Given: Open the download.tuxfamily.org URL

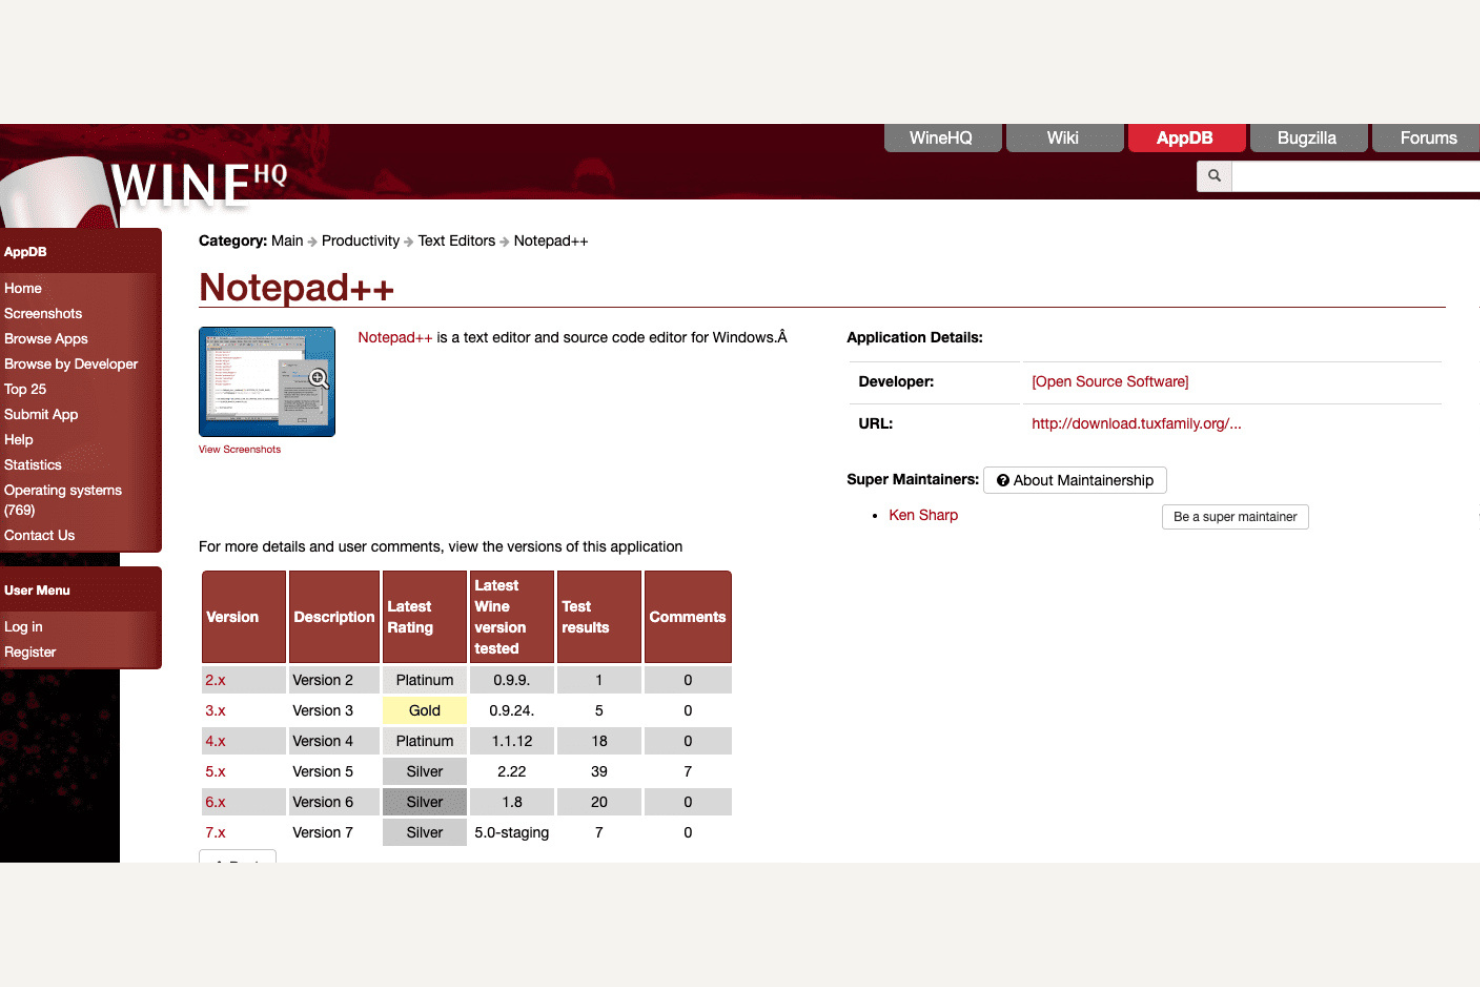Looking at the screenshot, I should click(x=1136, y=423).
